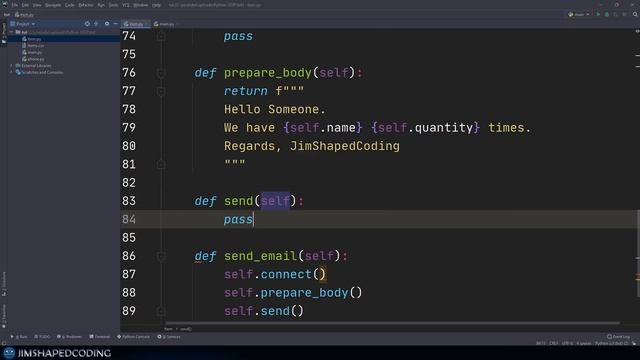Open the Event Log
Screen dimensions: 640x360
click(619, 337)
